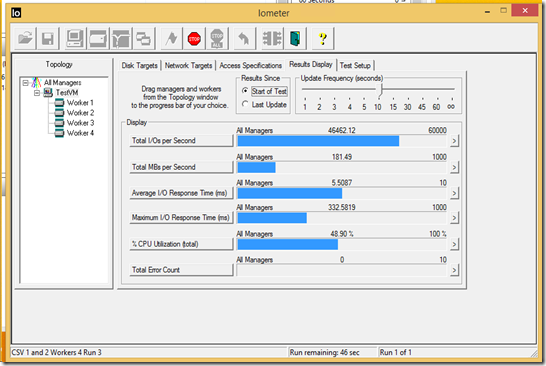Disconnect the selected worker or manager
This screenshot has height=366, width=546.
[272, 38]
